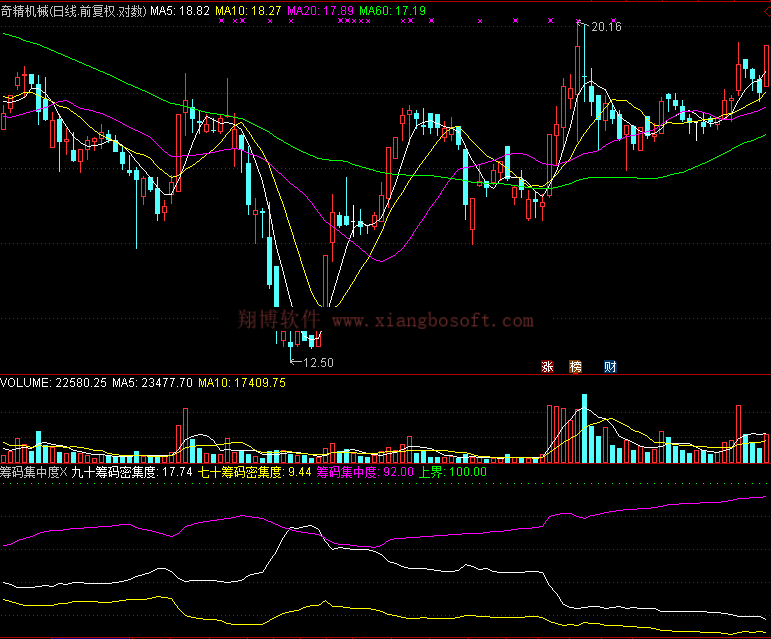Click the green 上界: 100.00 label
This screenshot has height=639, width=771.
coord(452,471)
